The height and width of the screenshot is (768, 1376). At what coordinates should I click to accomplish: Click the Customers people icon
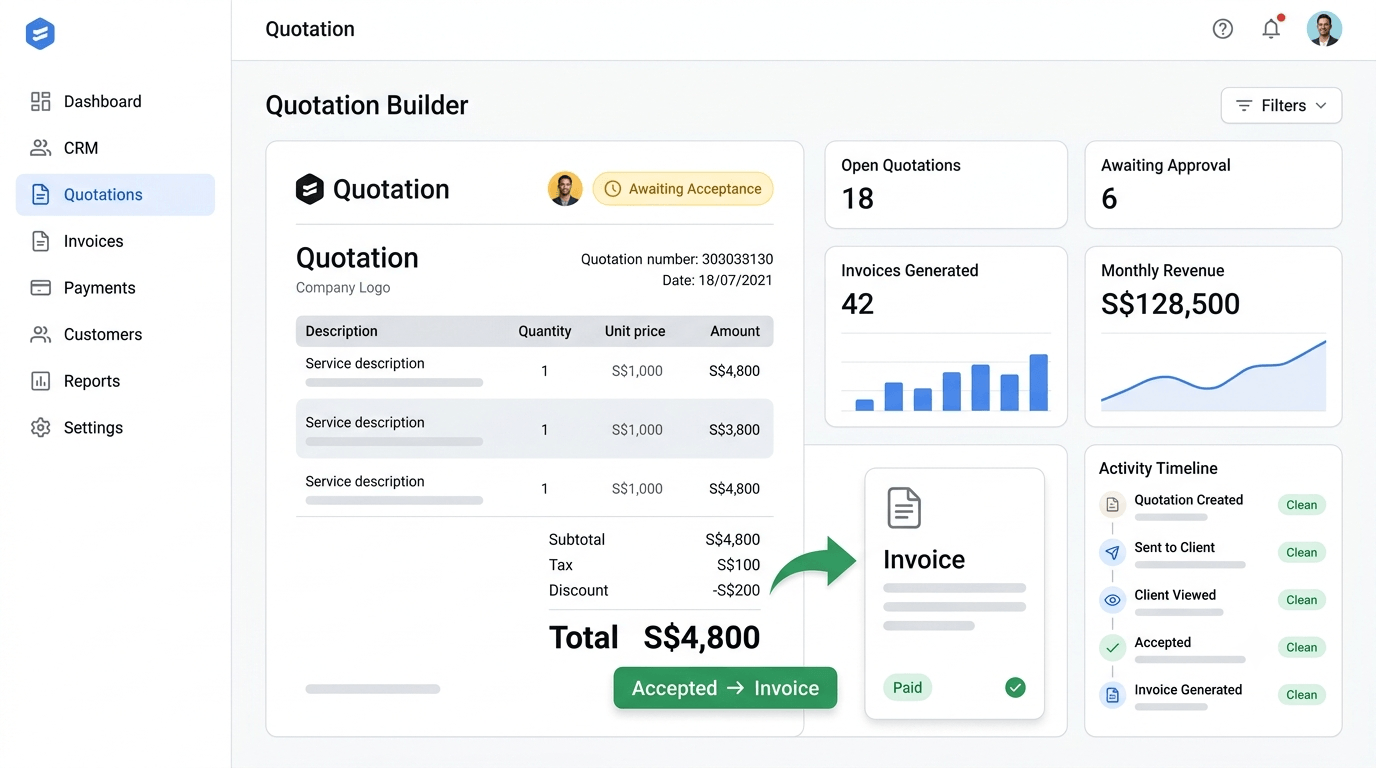coord(40,334)
